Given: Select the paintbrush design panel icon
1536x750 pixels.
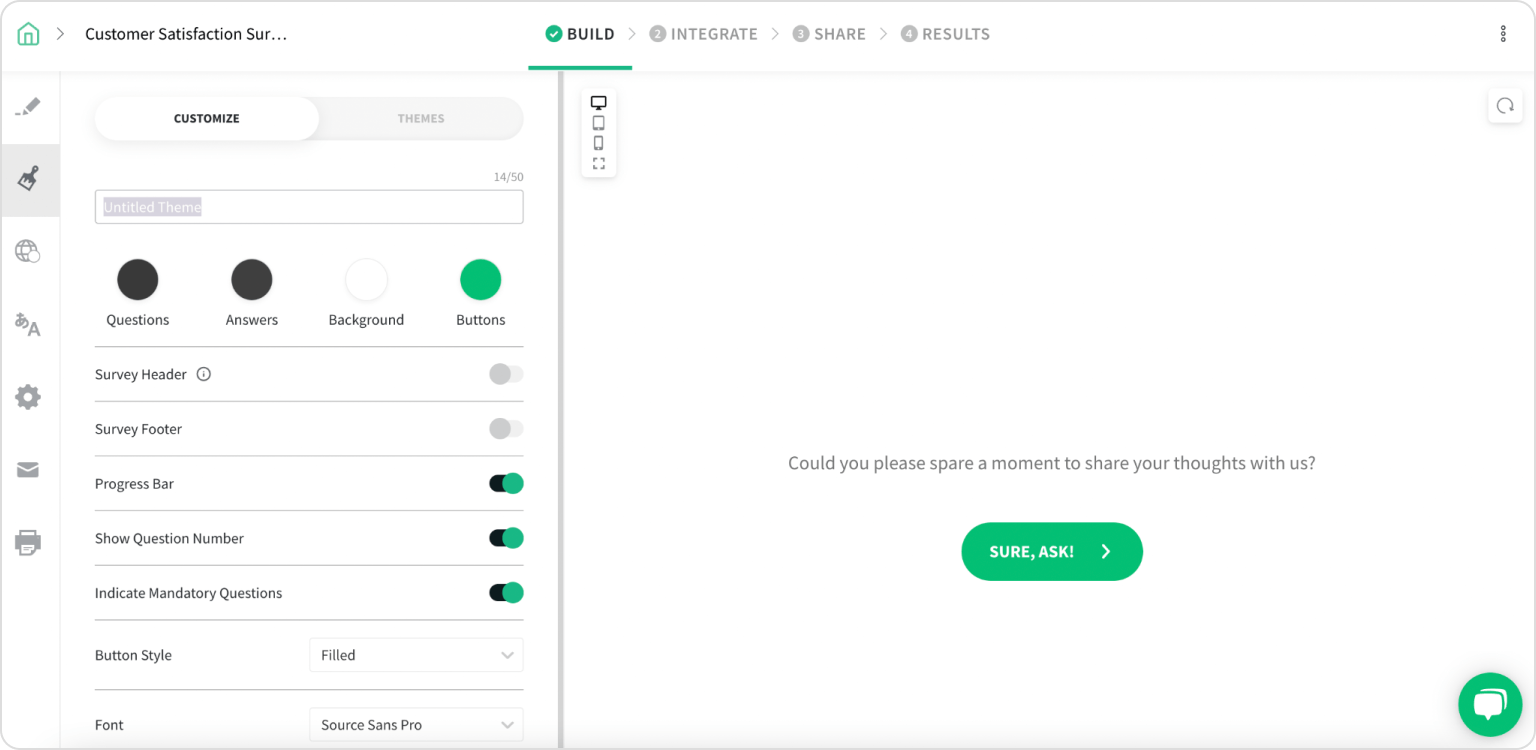Looking at the screenshot, I should [x=30, y=180].
